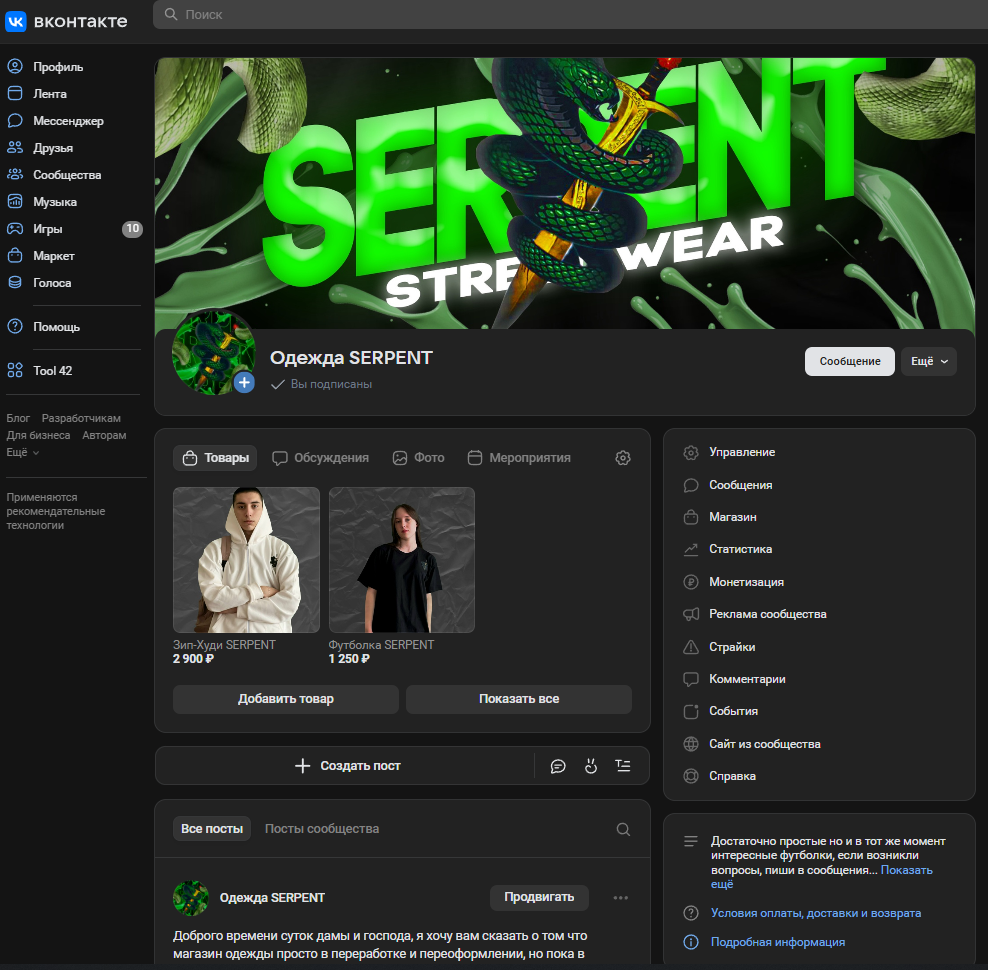Switch to Мероприятия tab
The height and width of the screenshot is (970, 988).
click(519, 458)
